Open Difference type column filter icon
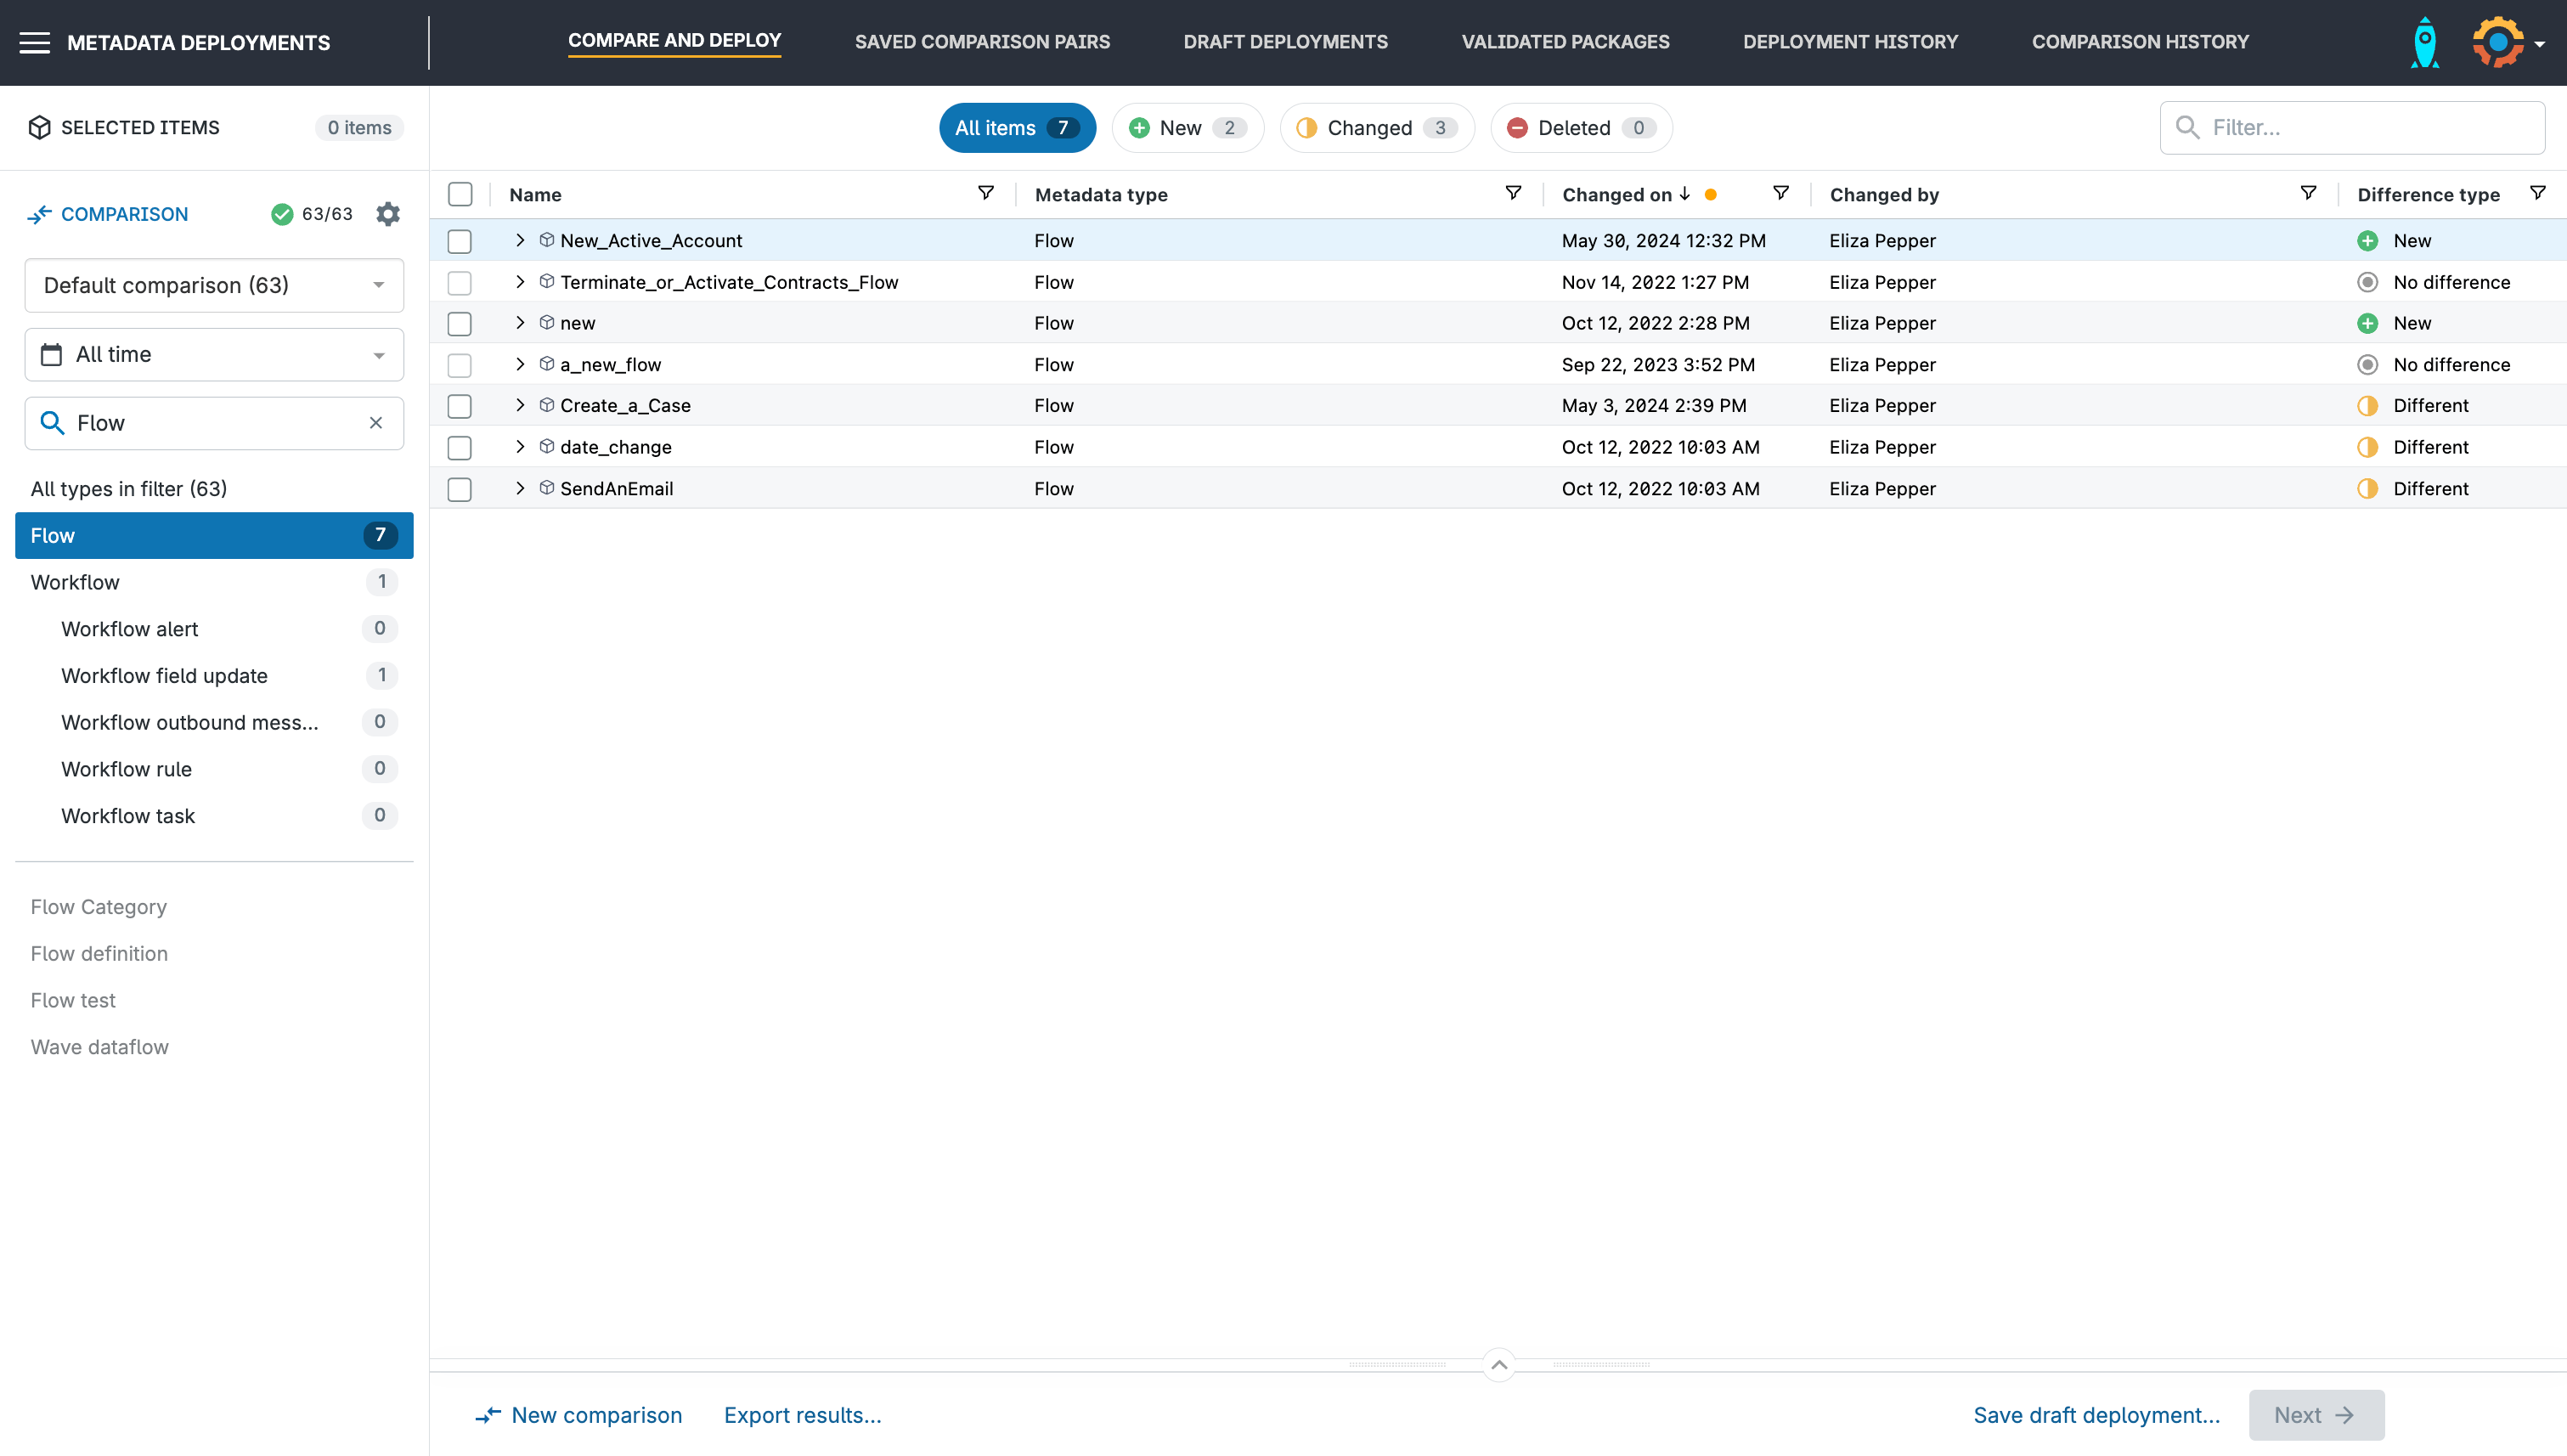2567x1456 pixels. pos(2537,193)
